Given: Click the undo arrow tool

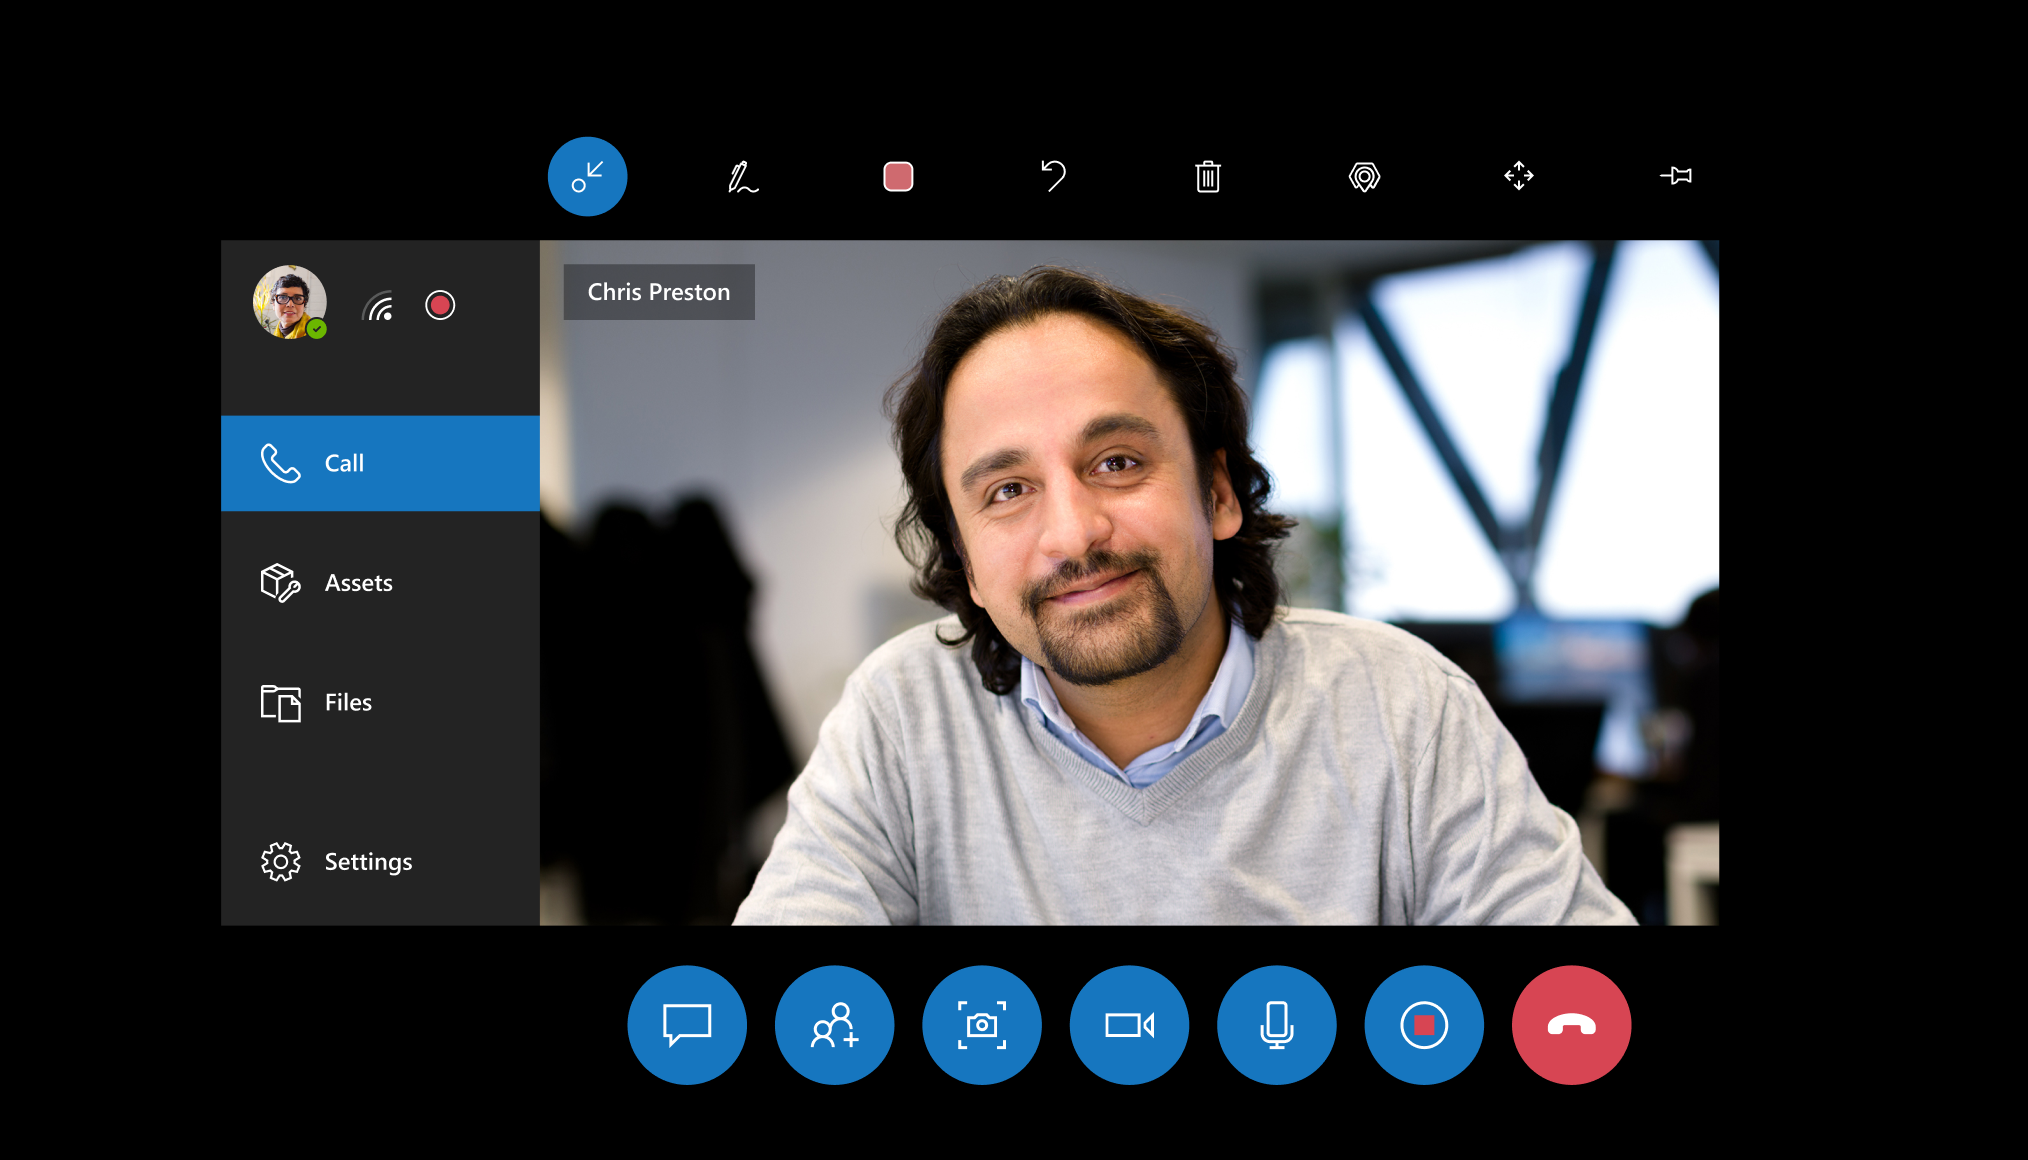Looking at the screenshot, I should coord(1053,177).
